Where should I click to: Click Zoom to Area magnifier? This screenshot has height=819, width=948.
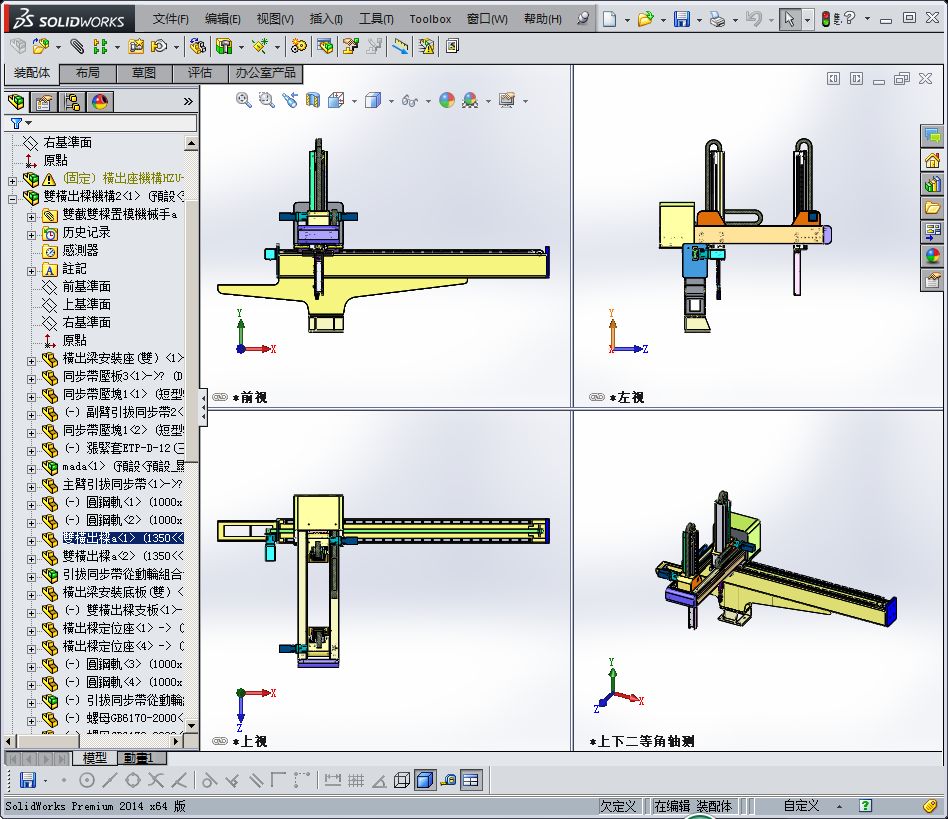point(267,100)
